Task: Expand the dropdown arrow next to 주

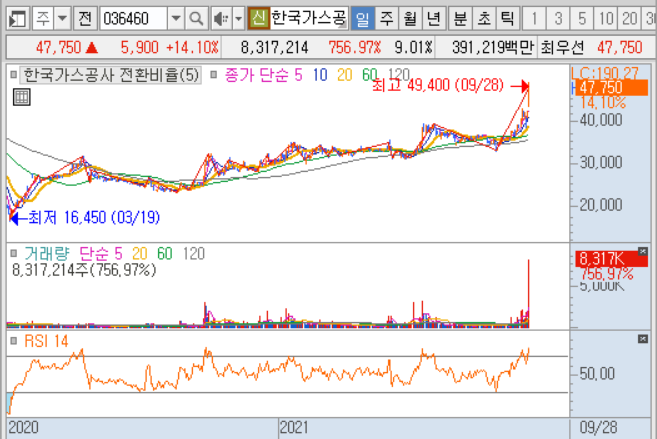Action: (62, 19)
